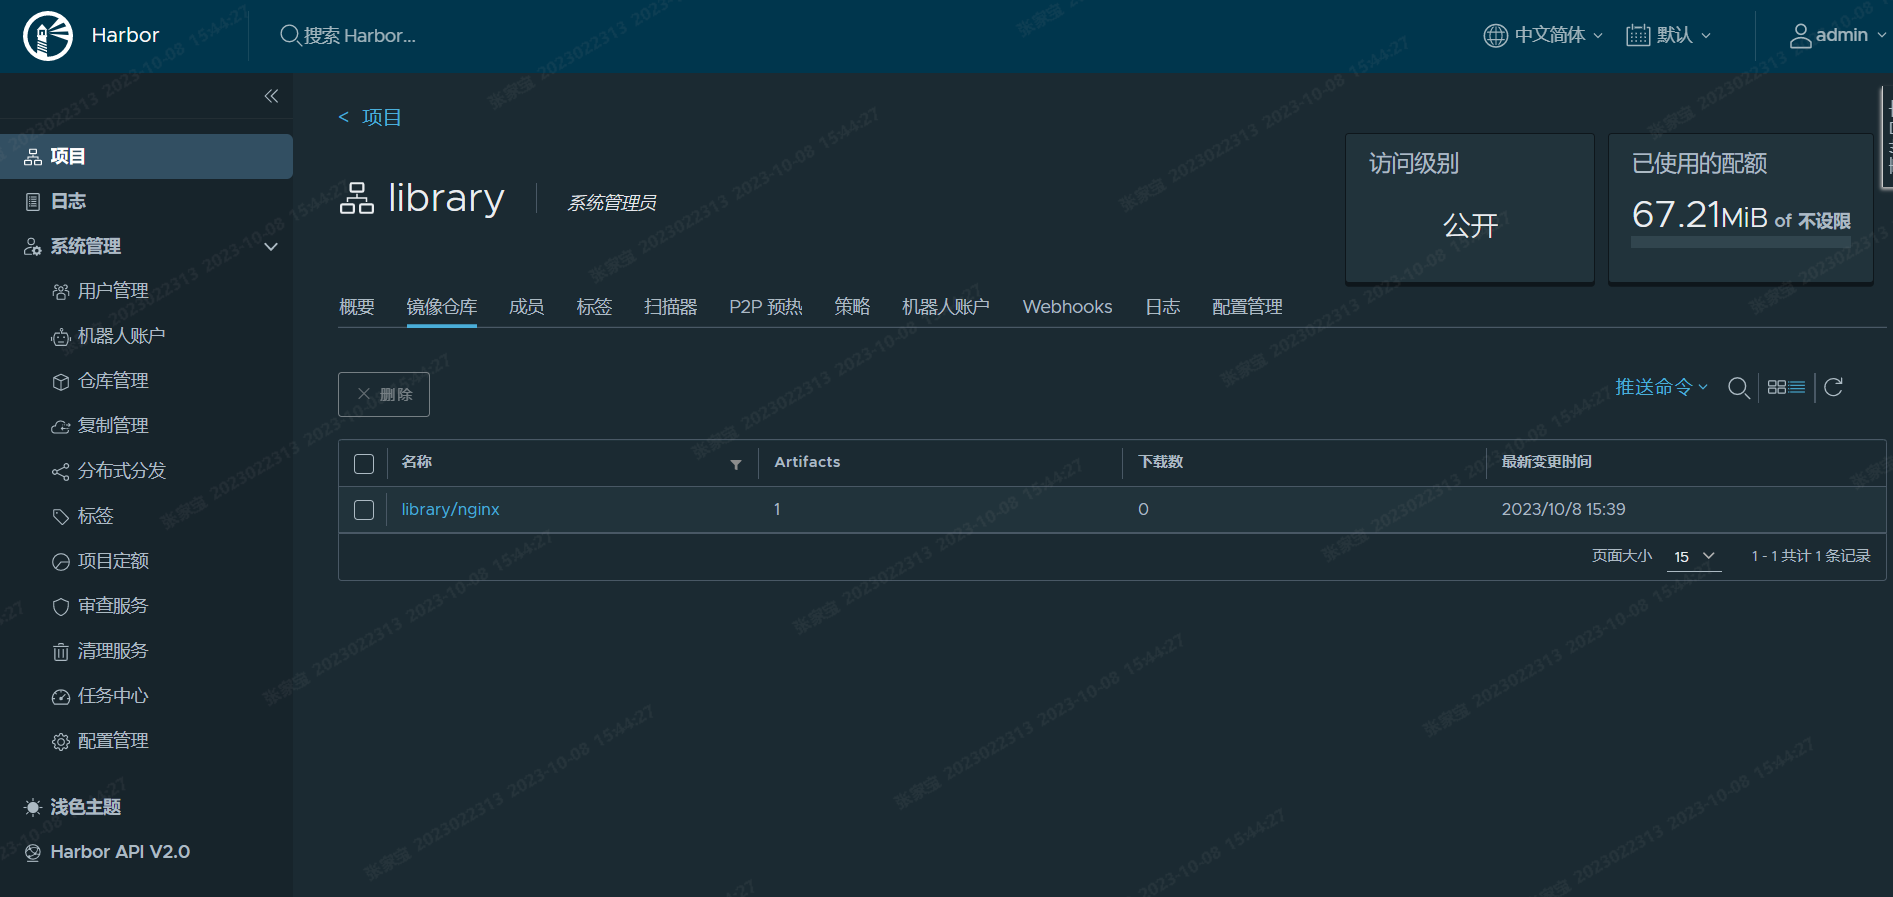Screen dimensions: 1893x897
Task: Click the 下载数 column header
Action: point(1161,462)
